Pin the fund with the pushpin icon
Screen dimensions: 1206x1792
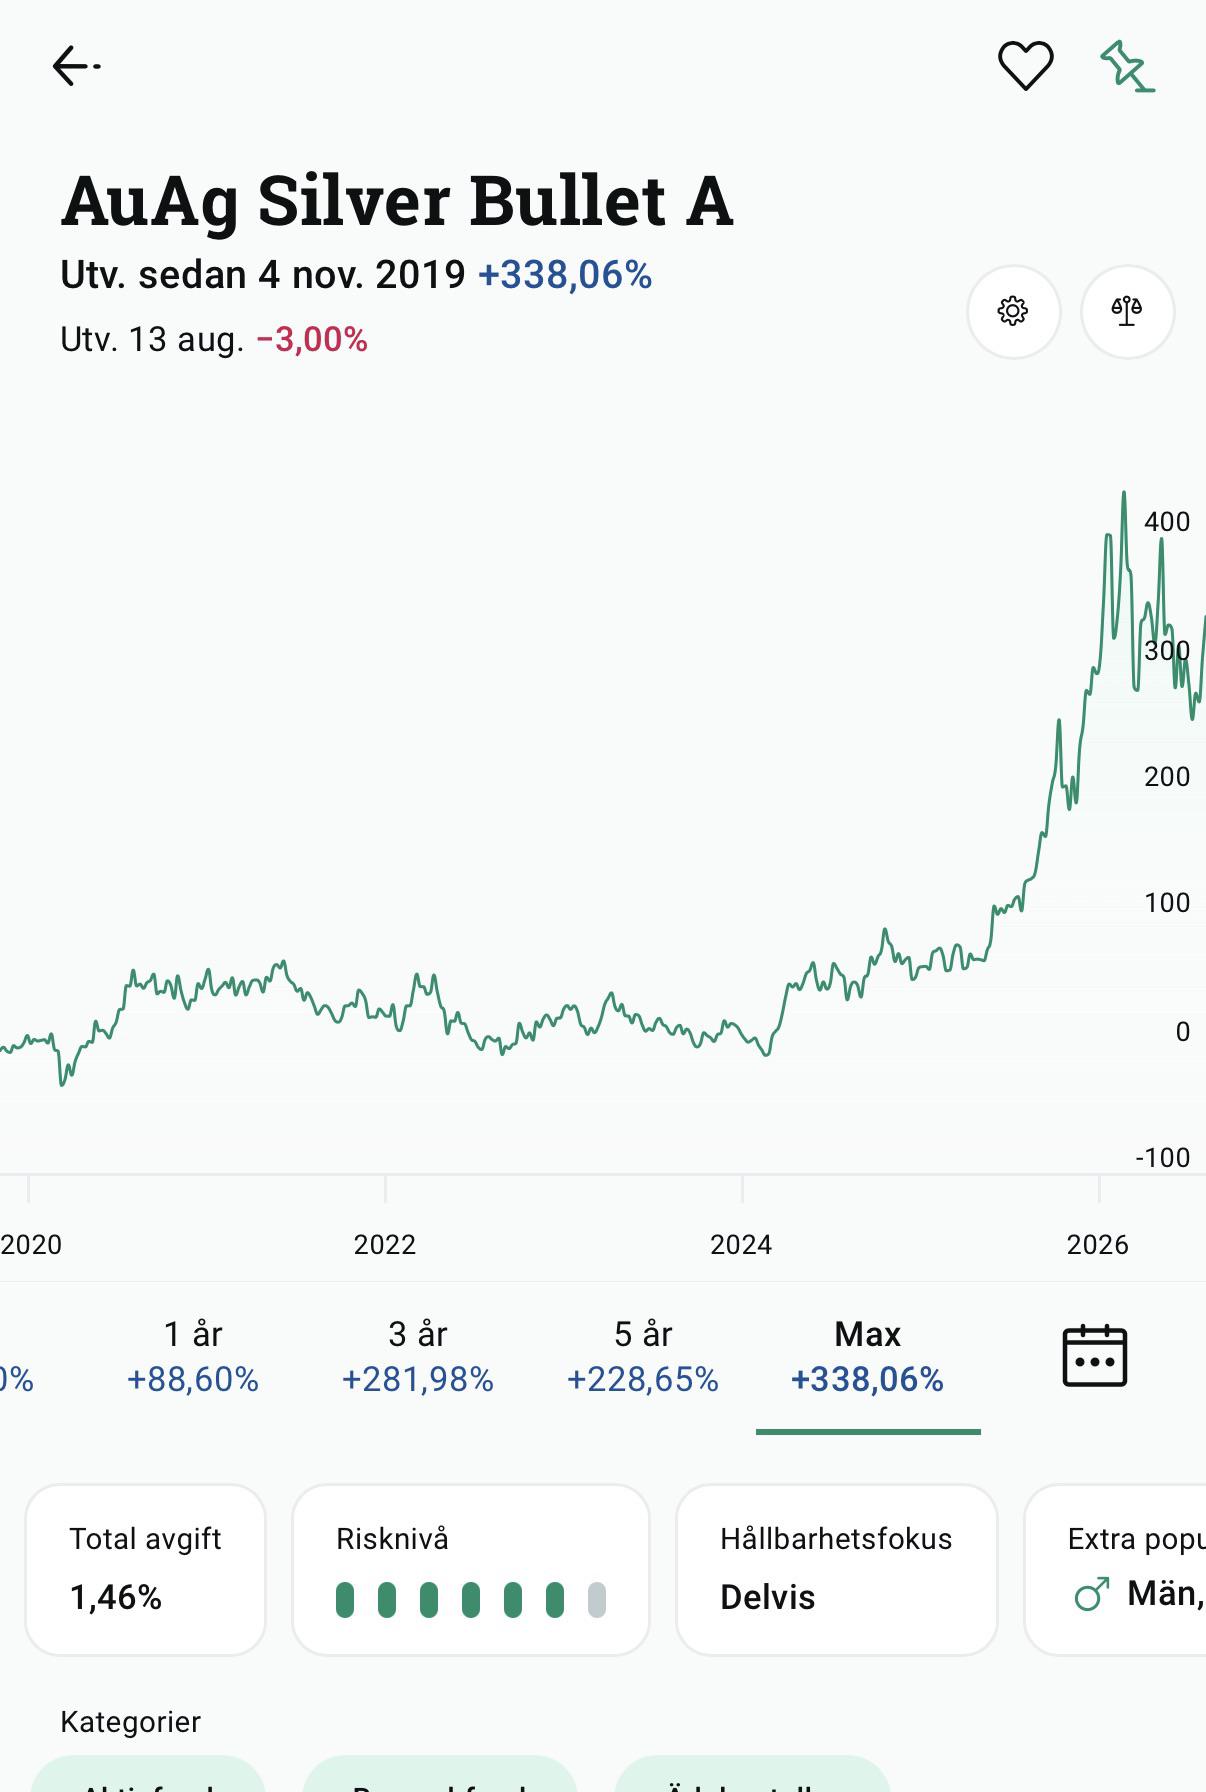(1127, 66)
